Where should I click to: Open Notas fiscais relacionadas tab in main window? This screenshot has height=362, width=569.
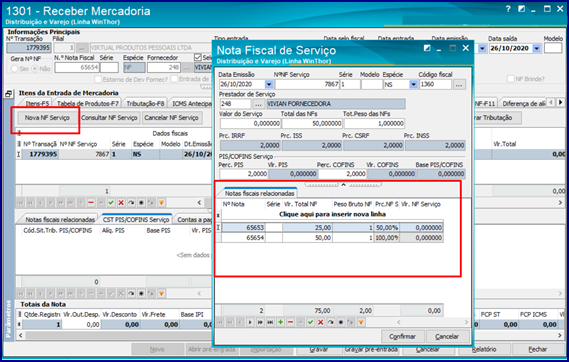(60, 219)
